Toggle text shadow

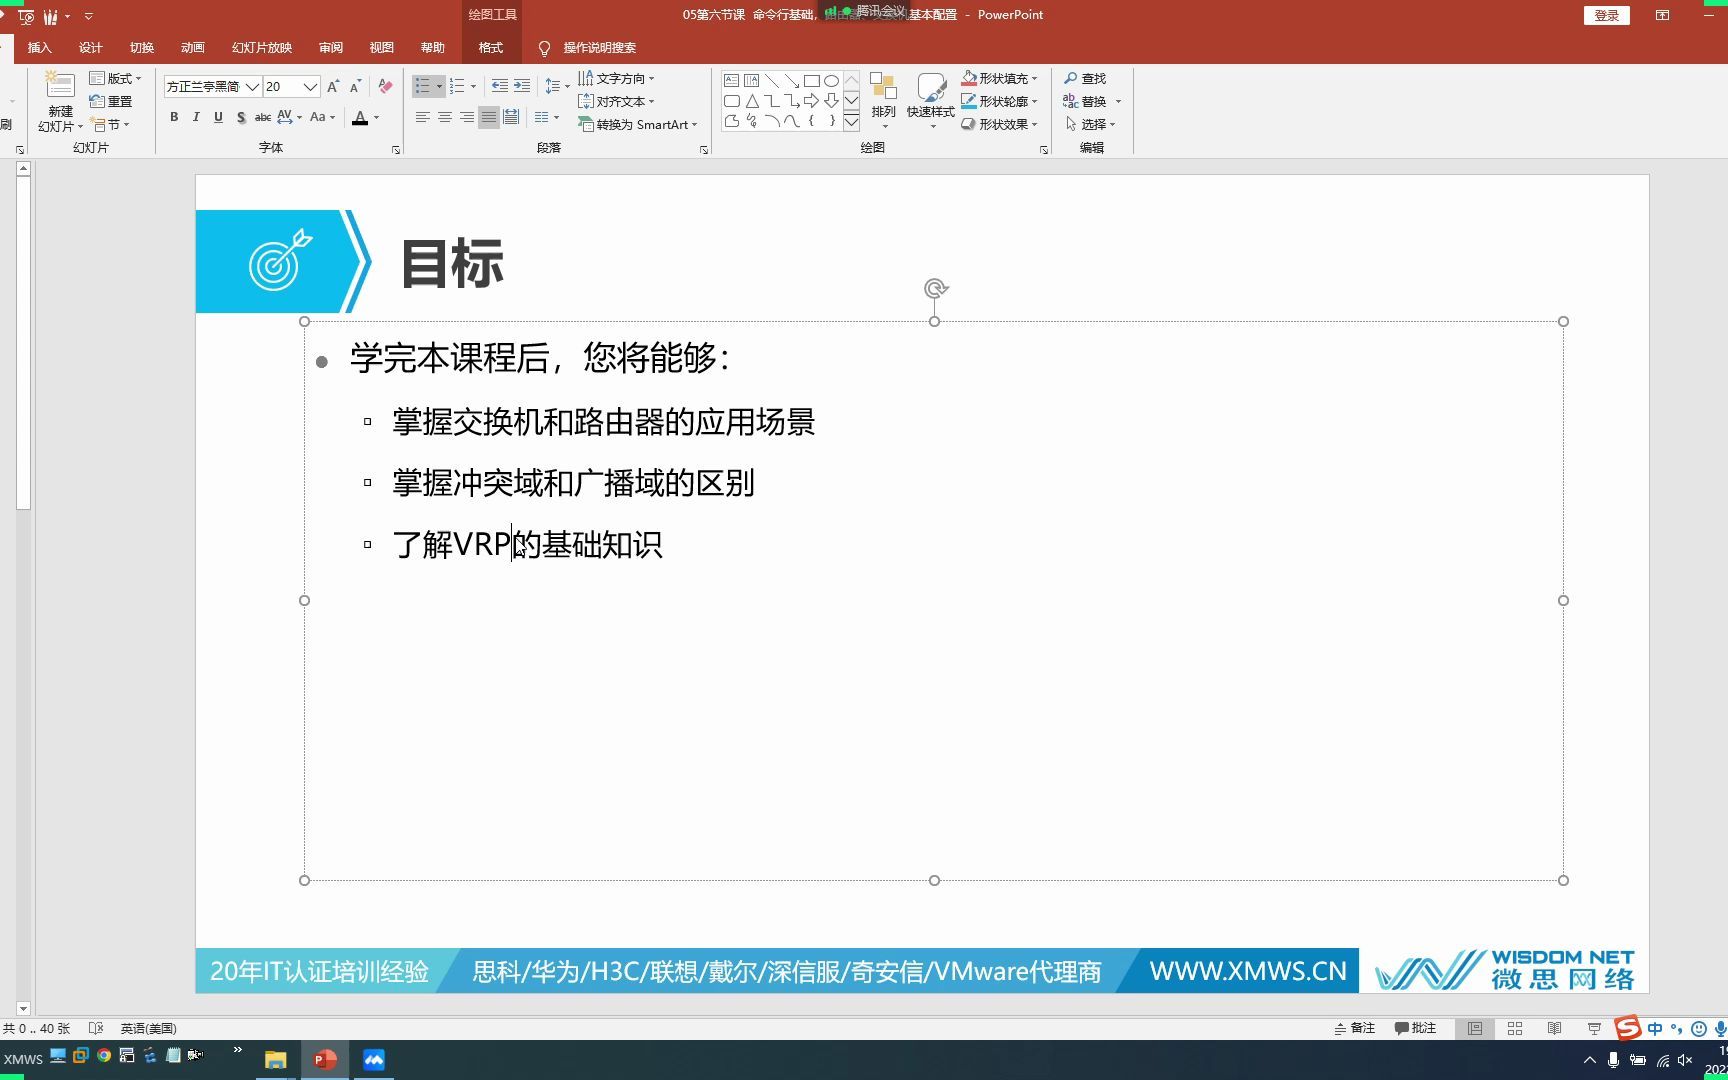point(241,117)
